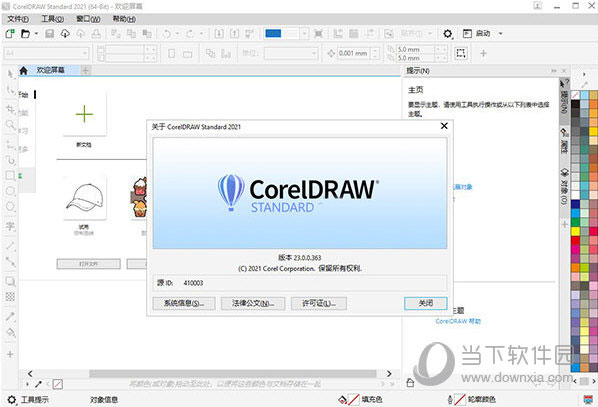This screenshot has width=598, height=407.
Task: Select the Ellipse tool in toolbox
Action: (x=10, y=191)
